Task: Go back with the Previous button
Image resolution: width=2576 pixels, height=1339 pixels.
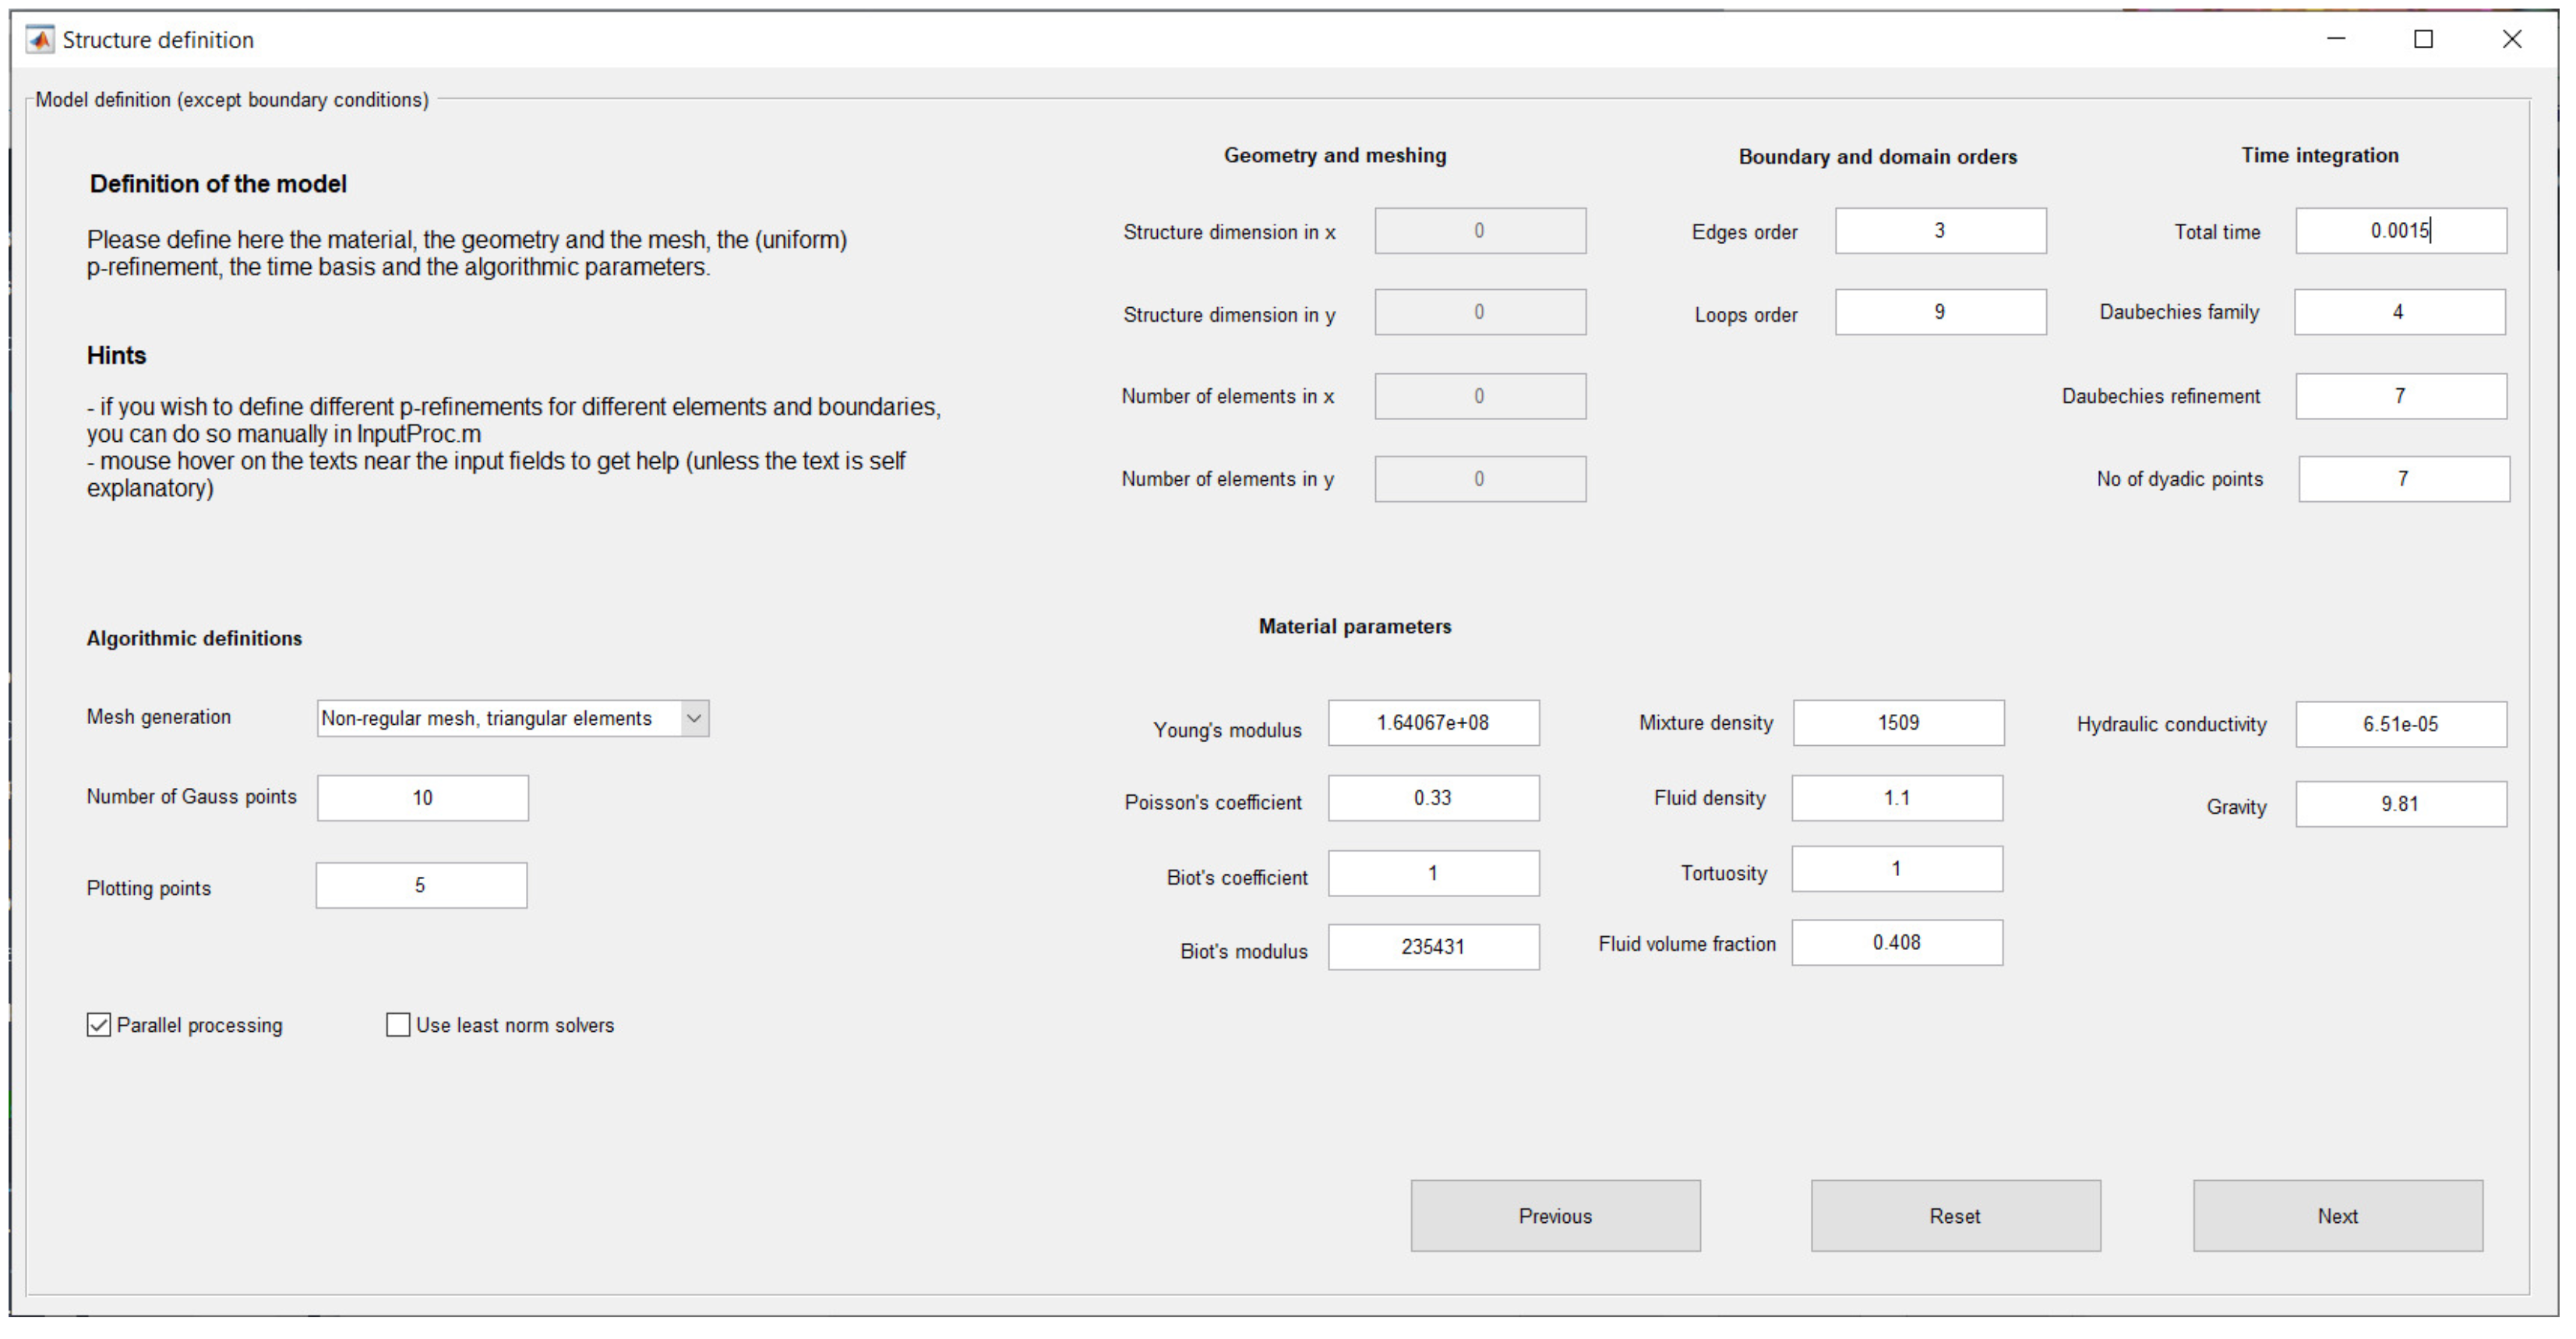Action: pyautogui.click(x=1555, y=1216)
